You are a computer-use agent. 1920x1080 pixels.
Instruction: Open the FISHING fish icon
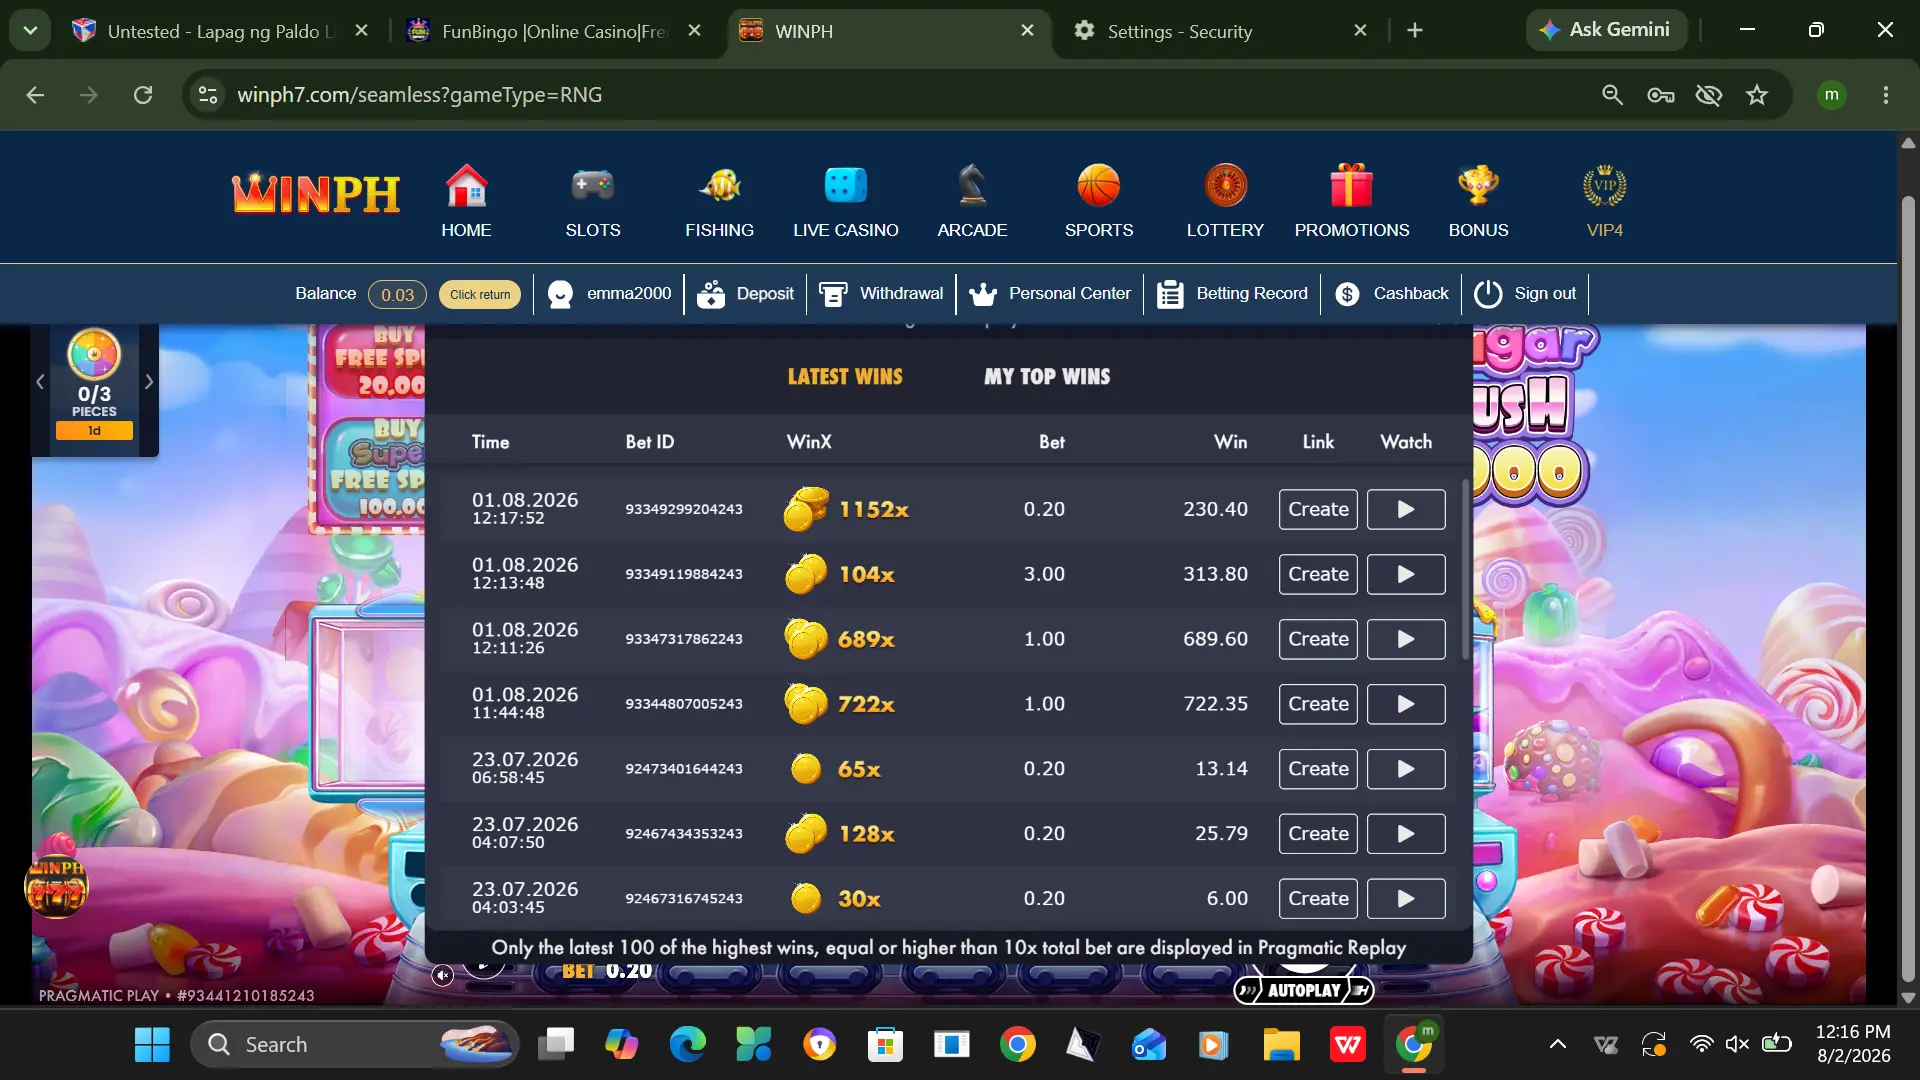tap(719, 186)
